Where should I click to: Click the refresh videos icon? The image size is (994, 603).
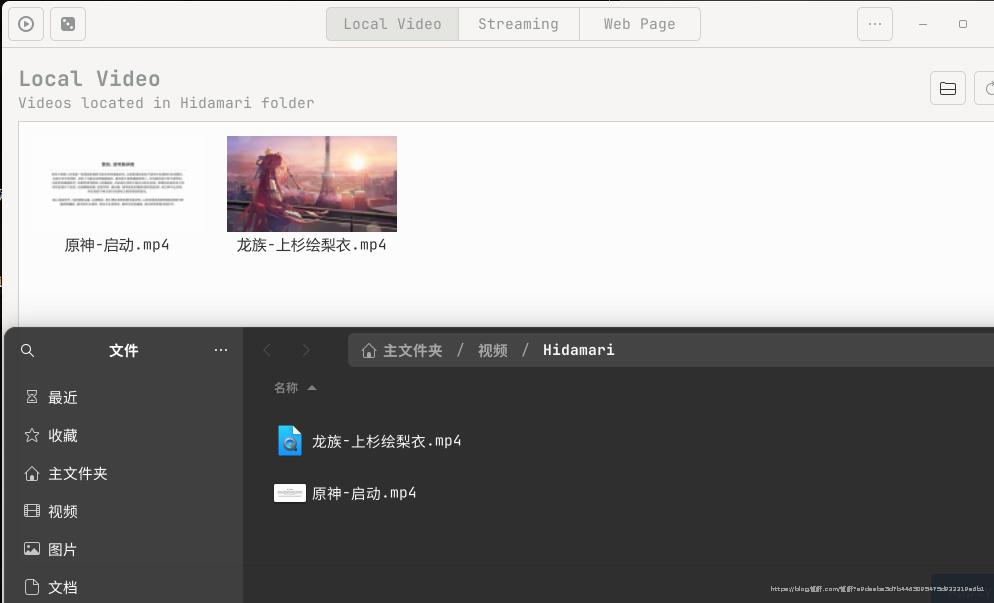986,89
